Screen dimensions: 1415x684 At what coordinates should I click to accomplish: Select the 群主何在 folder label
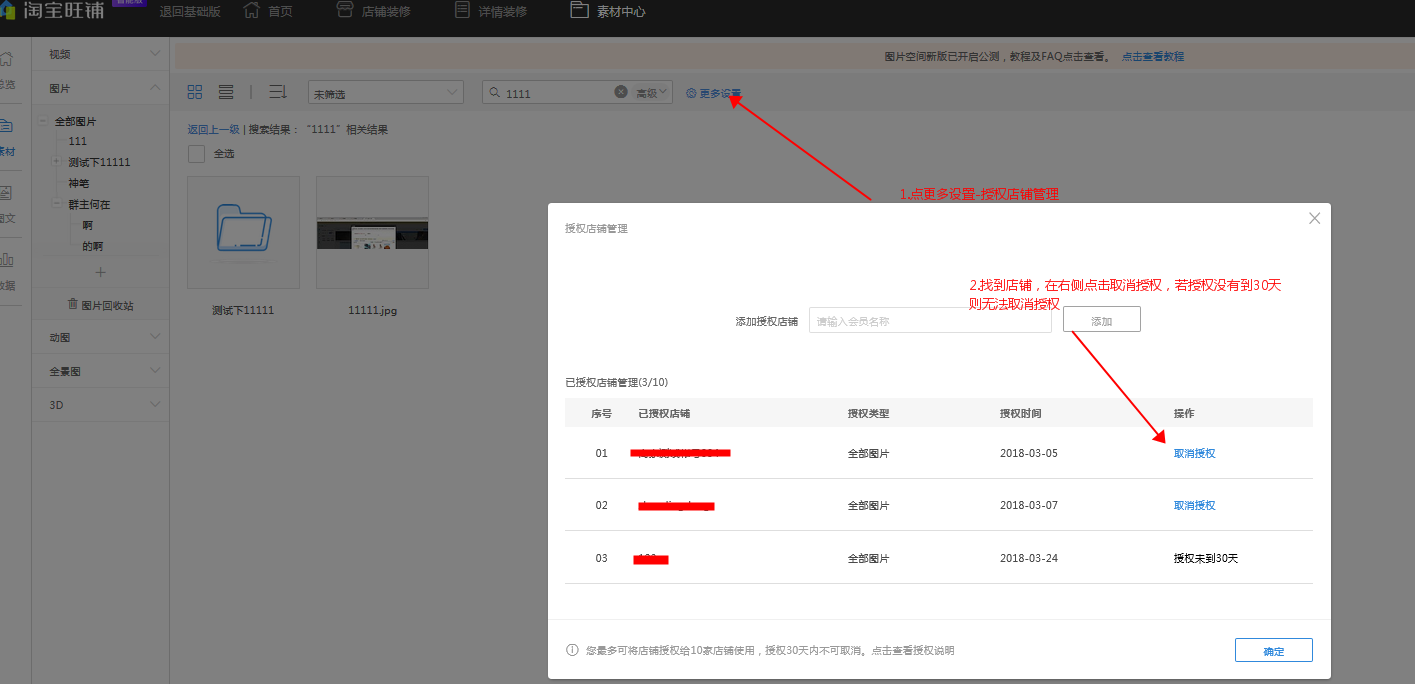89,204
